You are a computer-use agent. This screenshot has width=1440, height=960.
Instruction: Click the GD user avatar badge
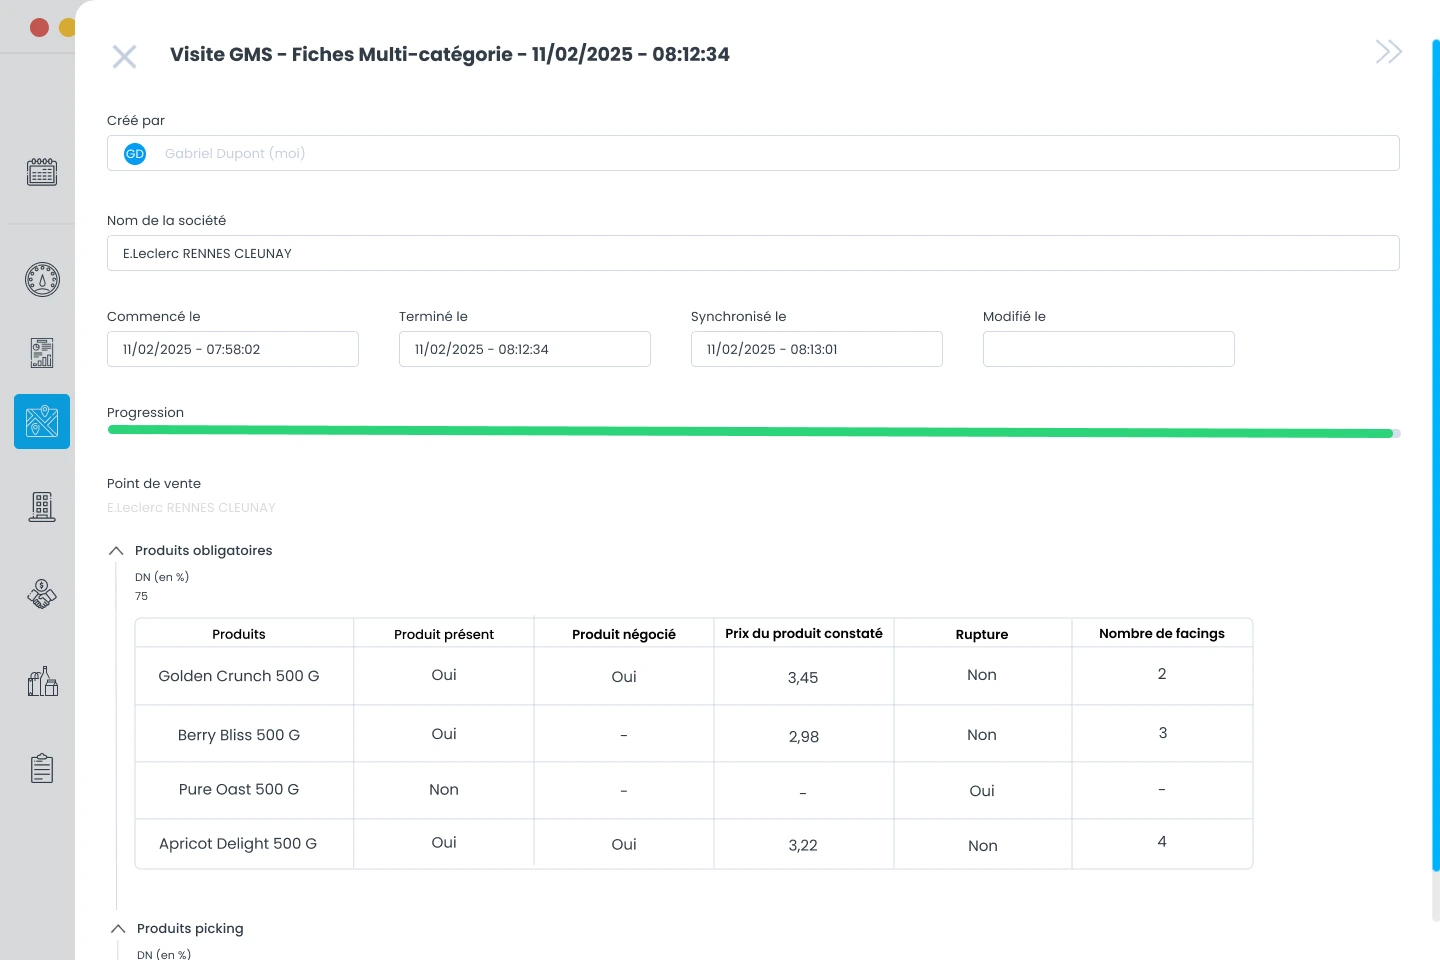click(135, 154)
